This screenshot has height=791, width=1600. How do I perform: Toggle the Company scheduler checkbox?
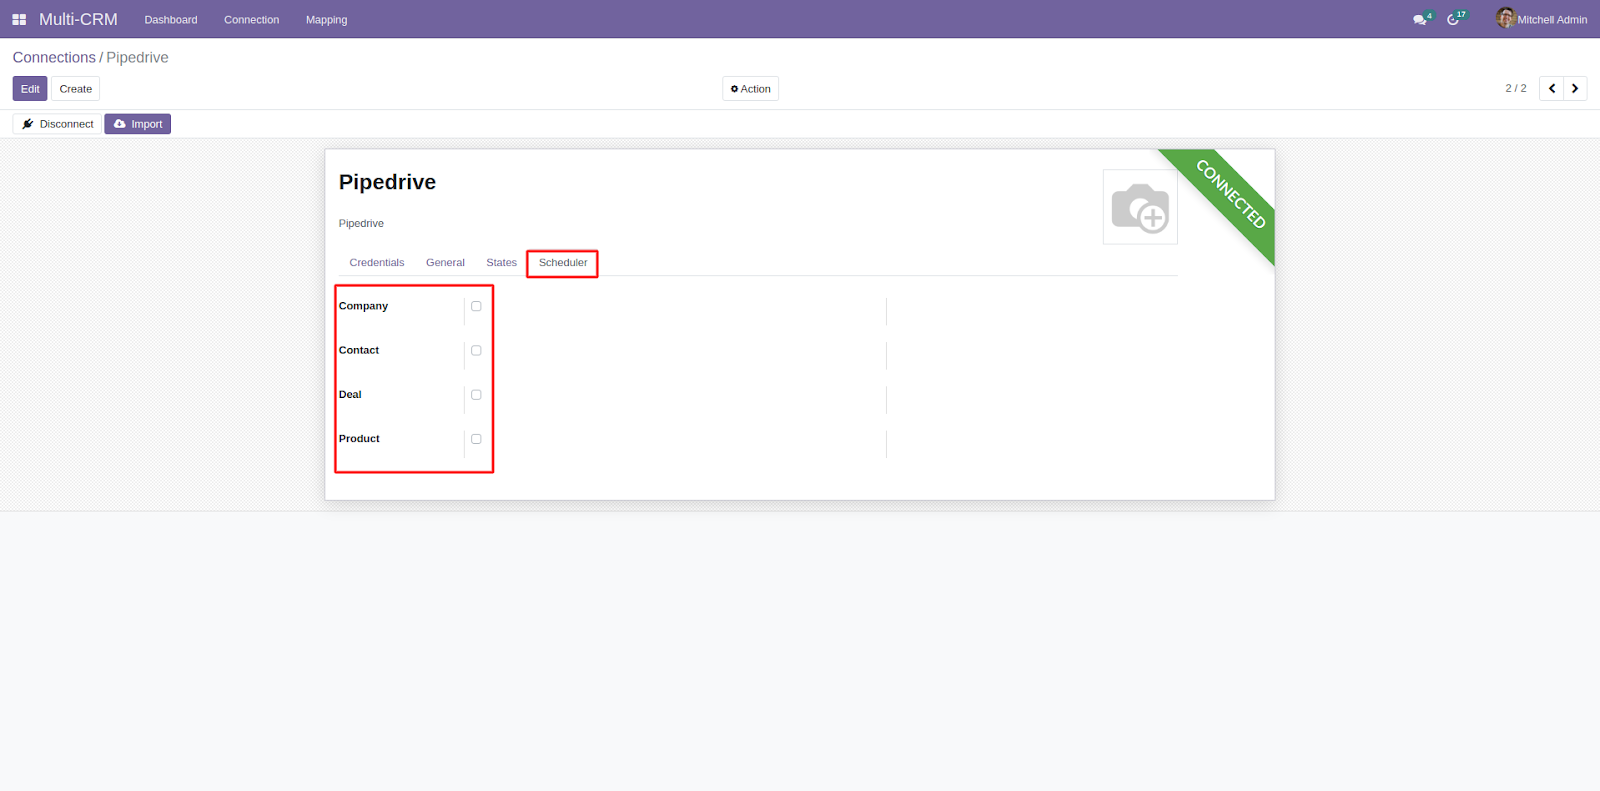coord(476,307)
